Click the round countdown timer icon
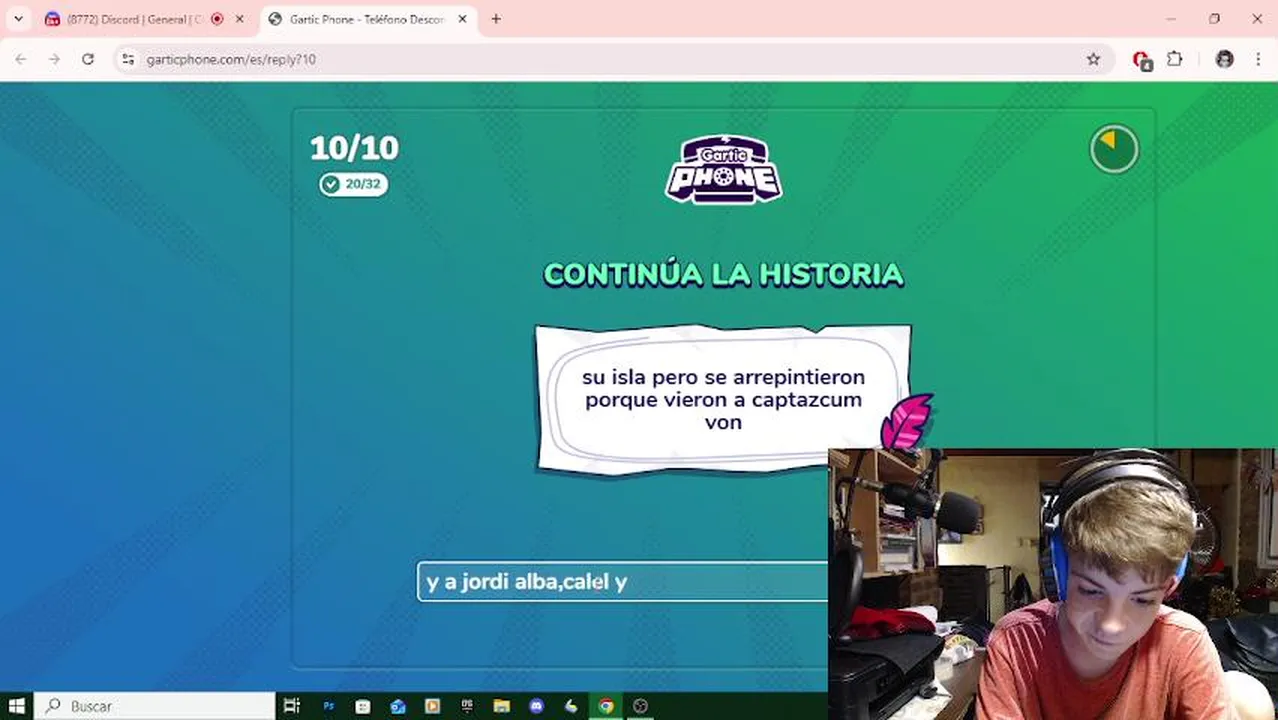The image size is (1278, 720). coord(1114,149)
